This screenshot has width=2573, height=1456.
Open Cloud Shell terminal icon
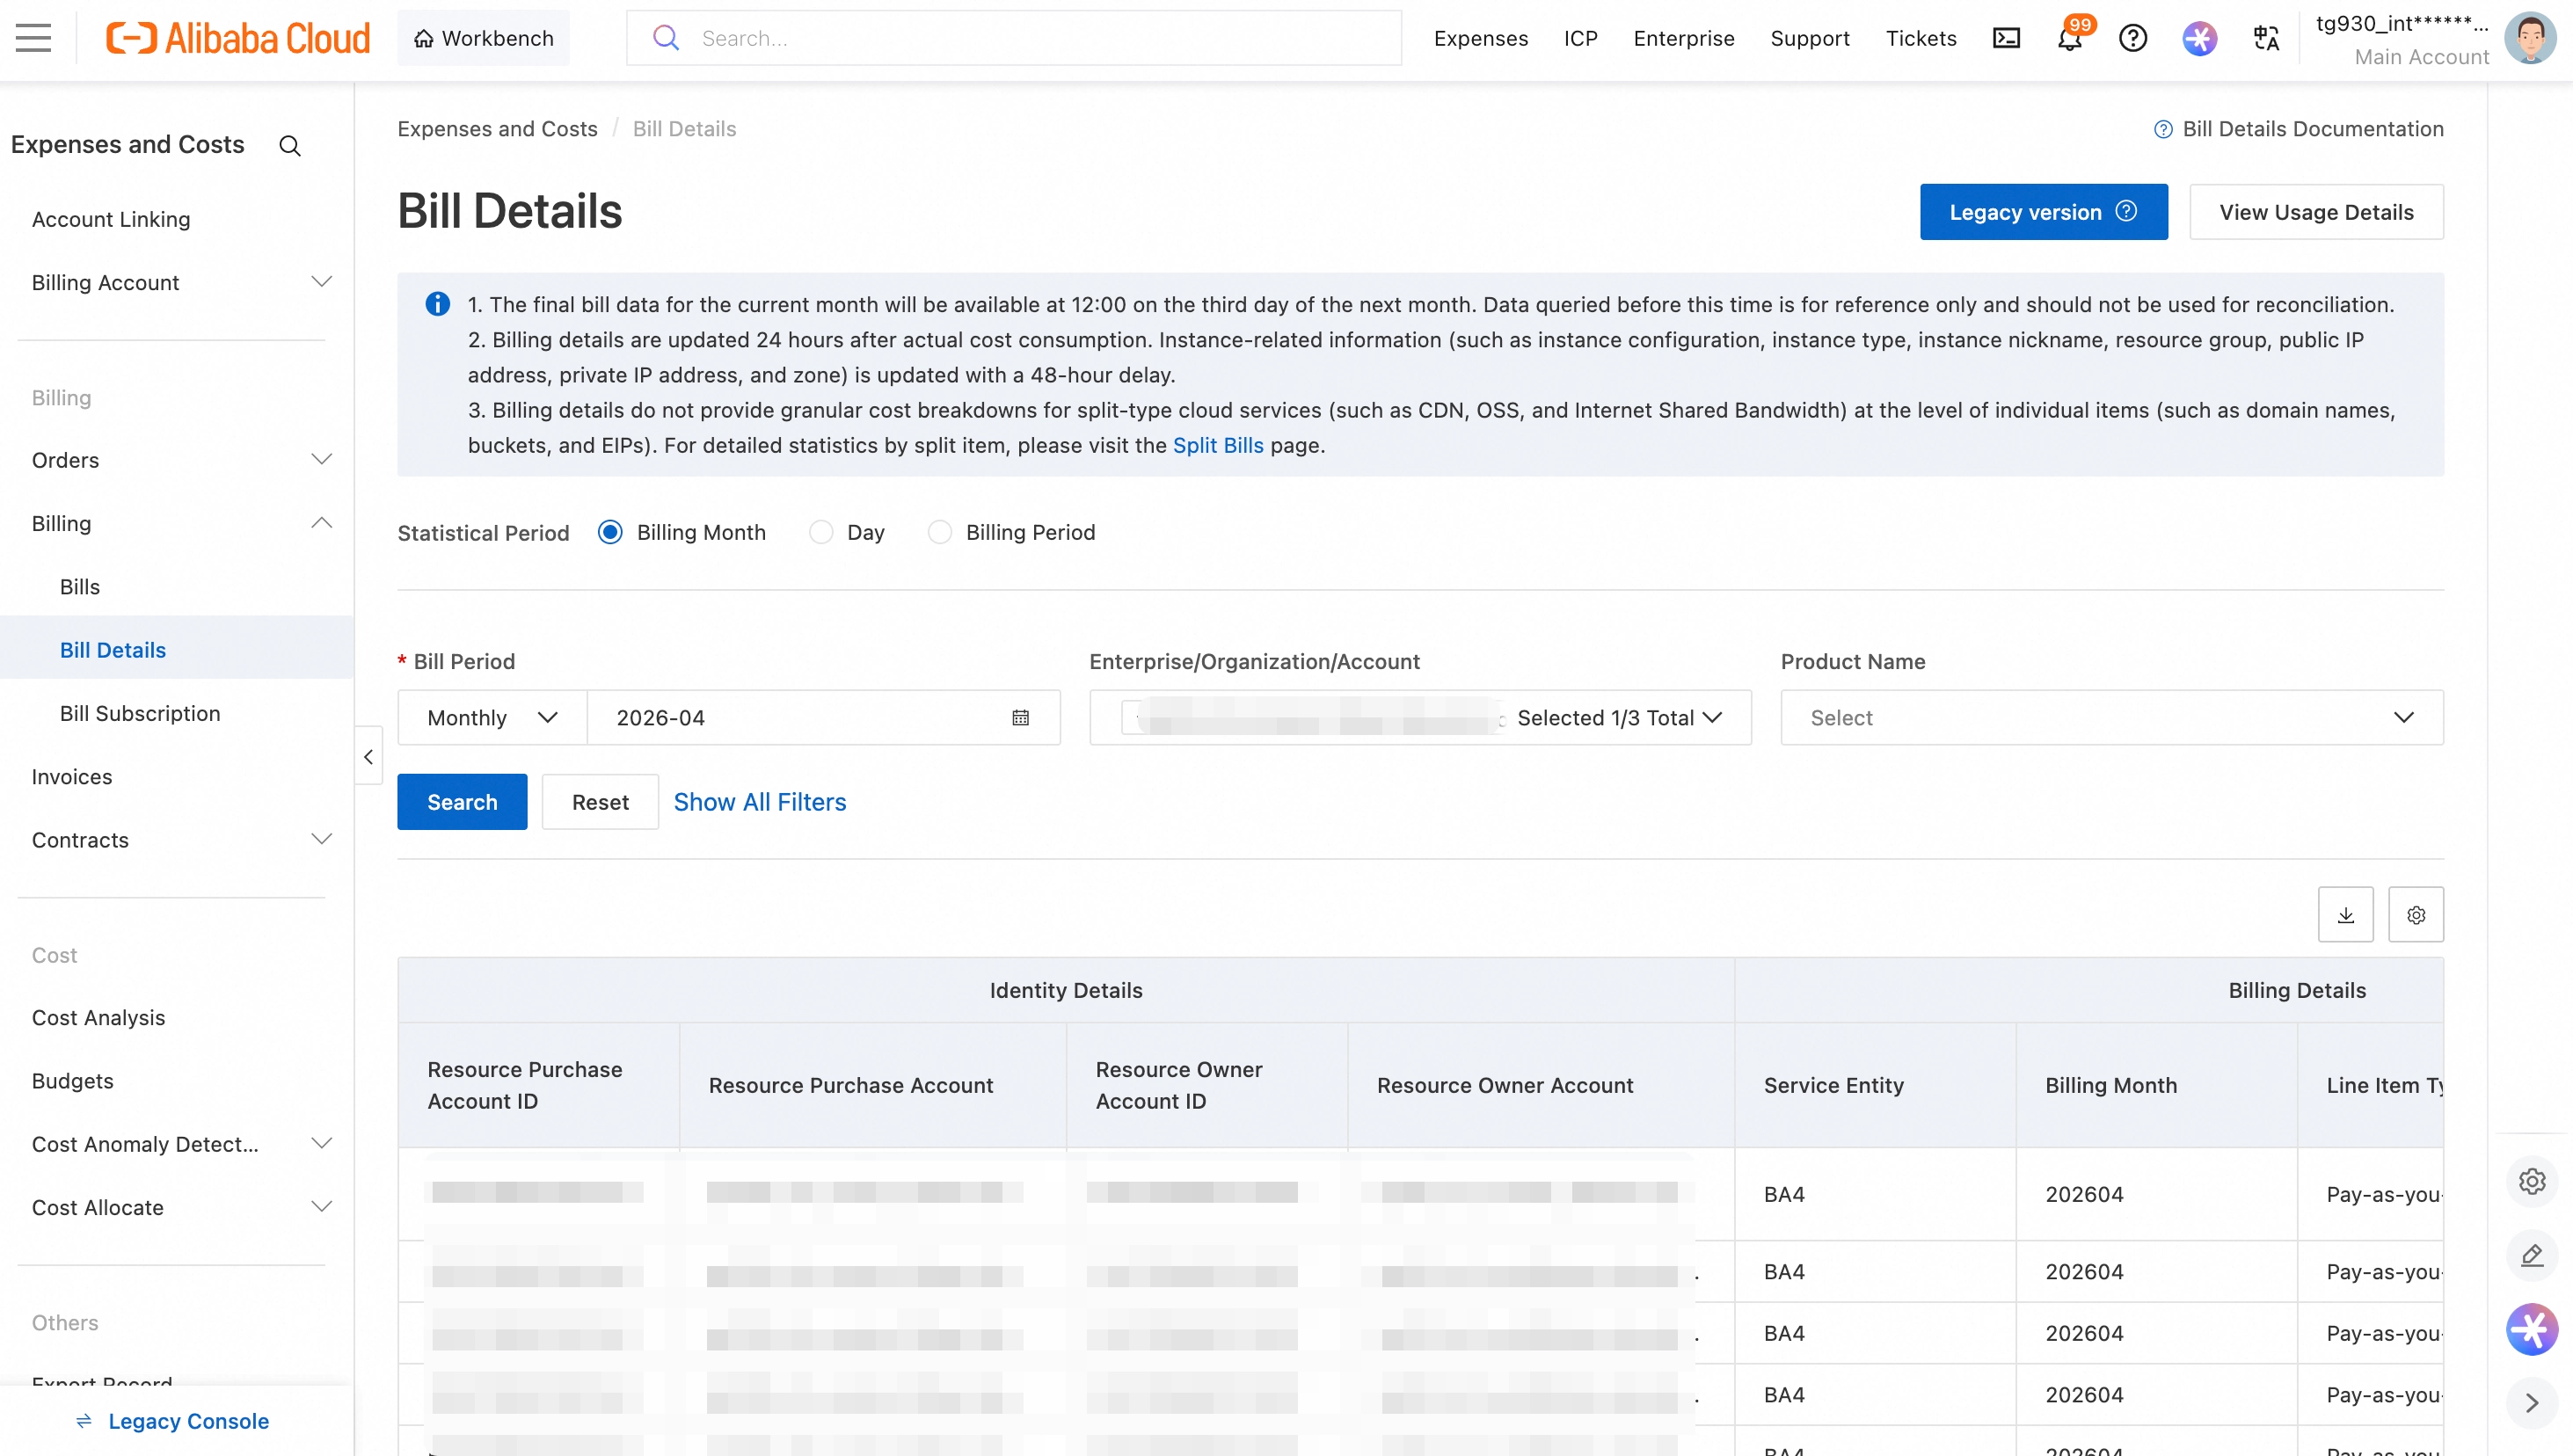pos(2006,38)
